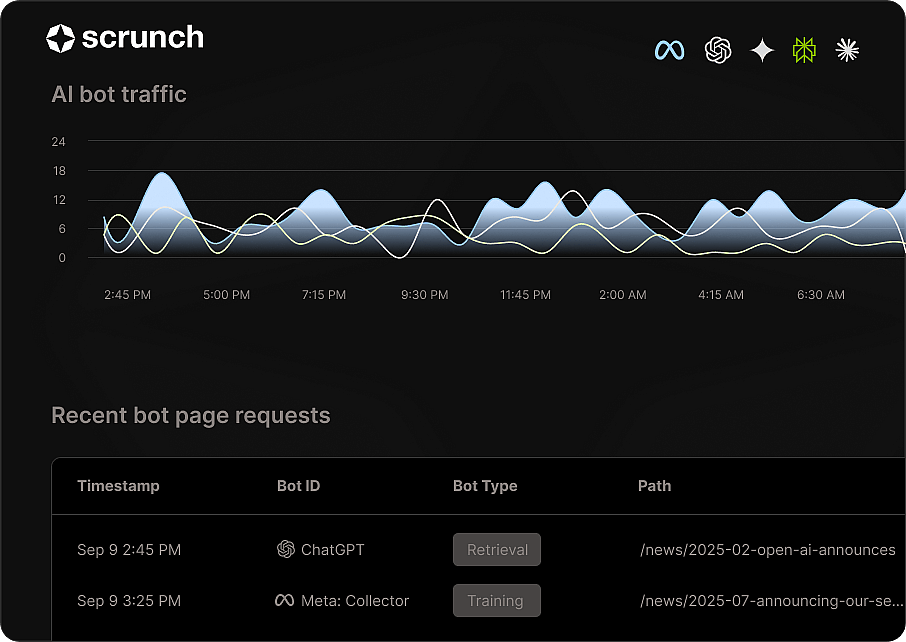Click the 2:00 AM time axis label
906x642 pixels.
point(622,295)
